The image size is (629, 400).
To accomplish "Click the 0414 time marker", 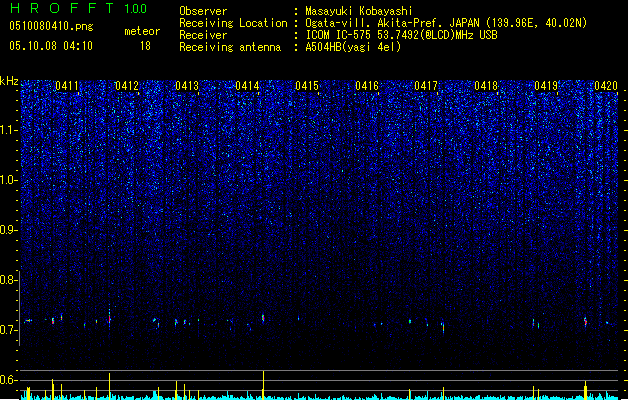I will [x=247, y=86].
